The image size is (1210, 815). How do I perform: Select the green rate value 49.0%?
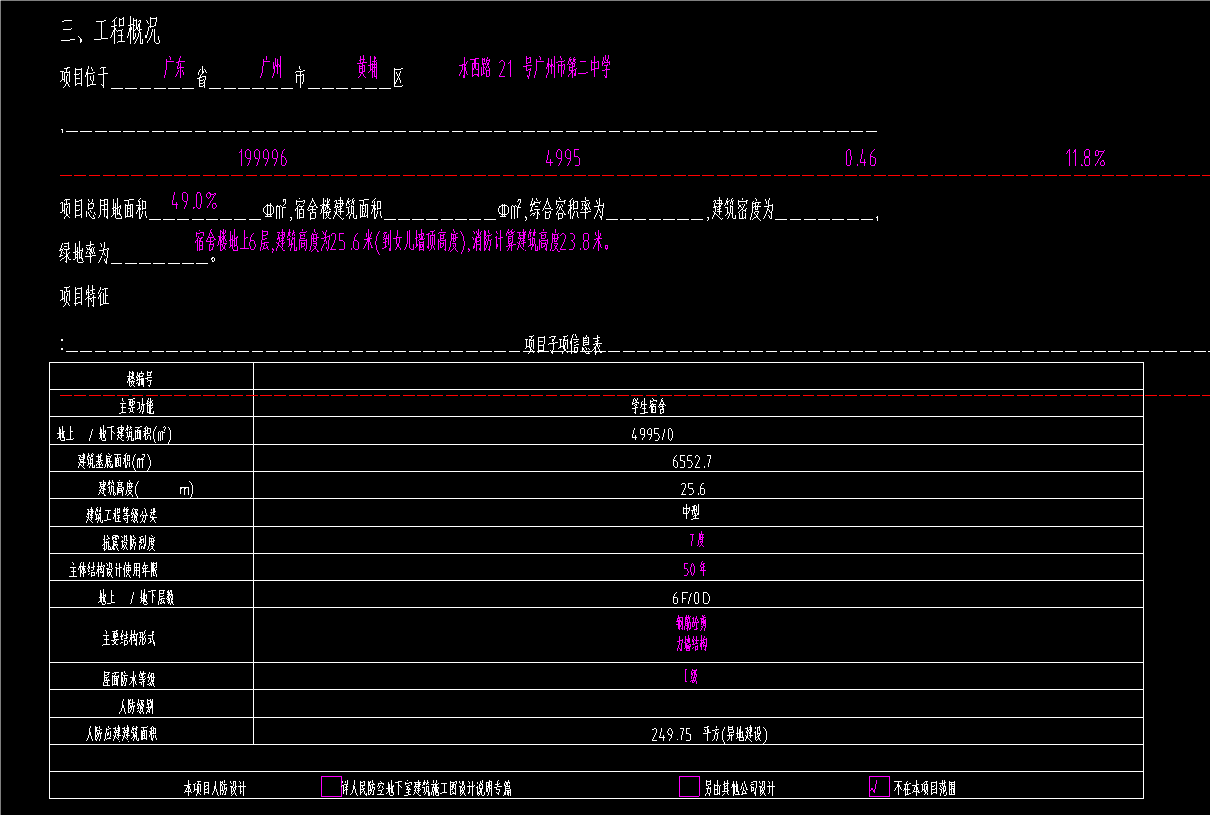pos(194,200)
